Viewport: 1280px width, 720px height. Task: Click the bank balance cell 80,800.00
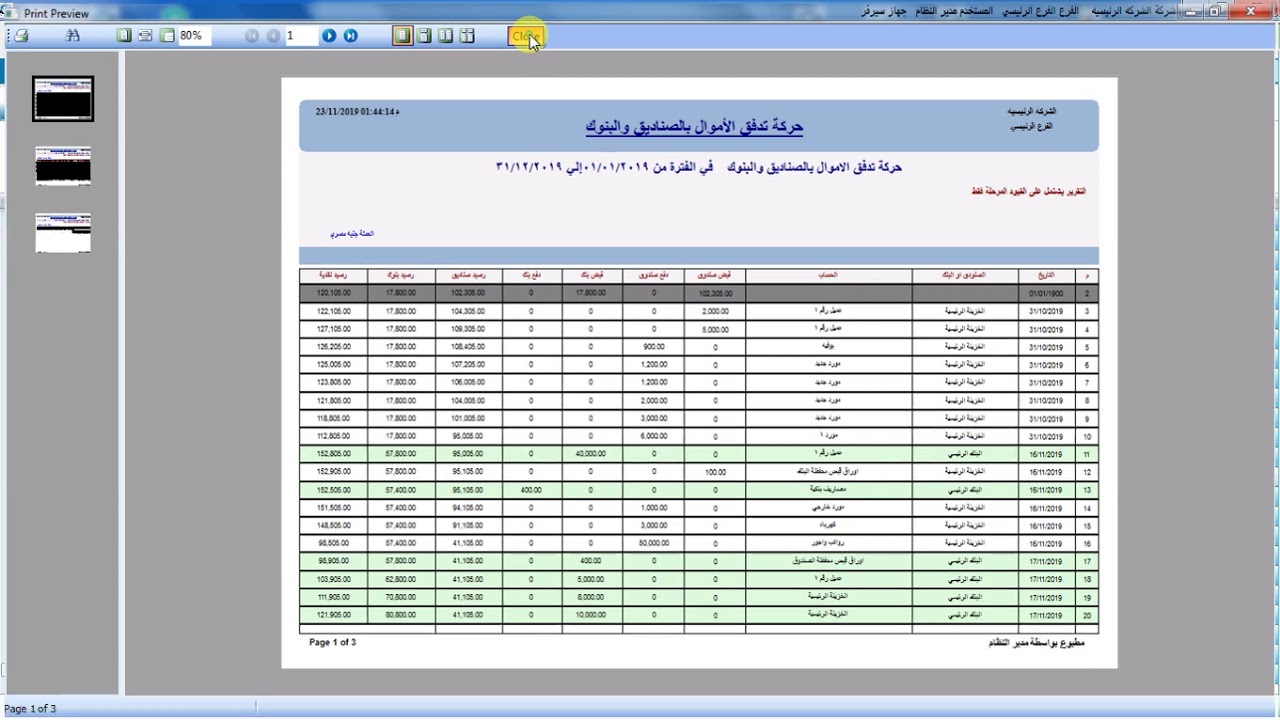[401, 615]
